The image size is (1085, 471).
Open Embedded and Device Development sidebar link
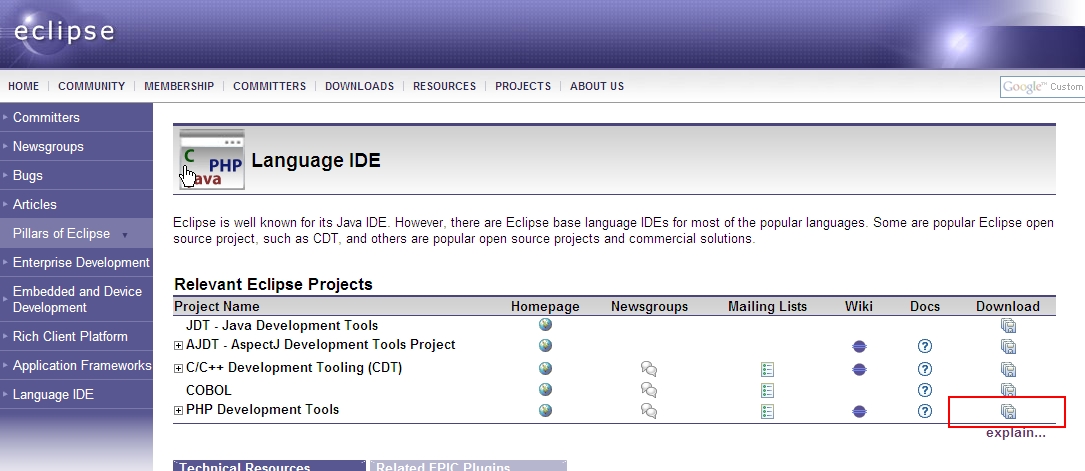click(x=76, y=299)
